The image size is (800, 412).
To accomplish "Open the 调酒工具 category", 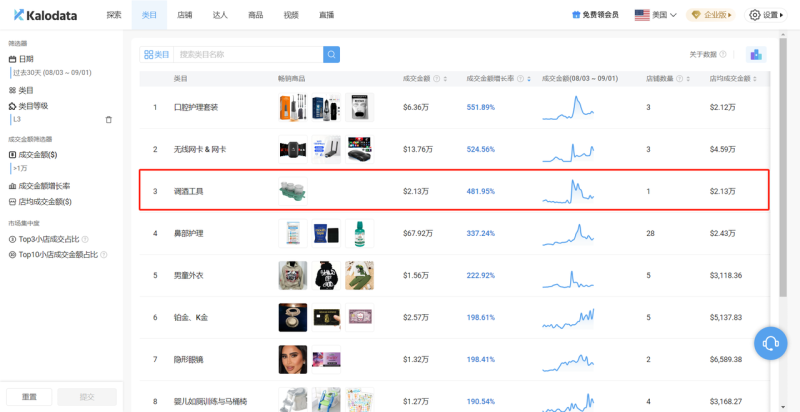I will coord(188,192).
